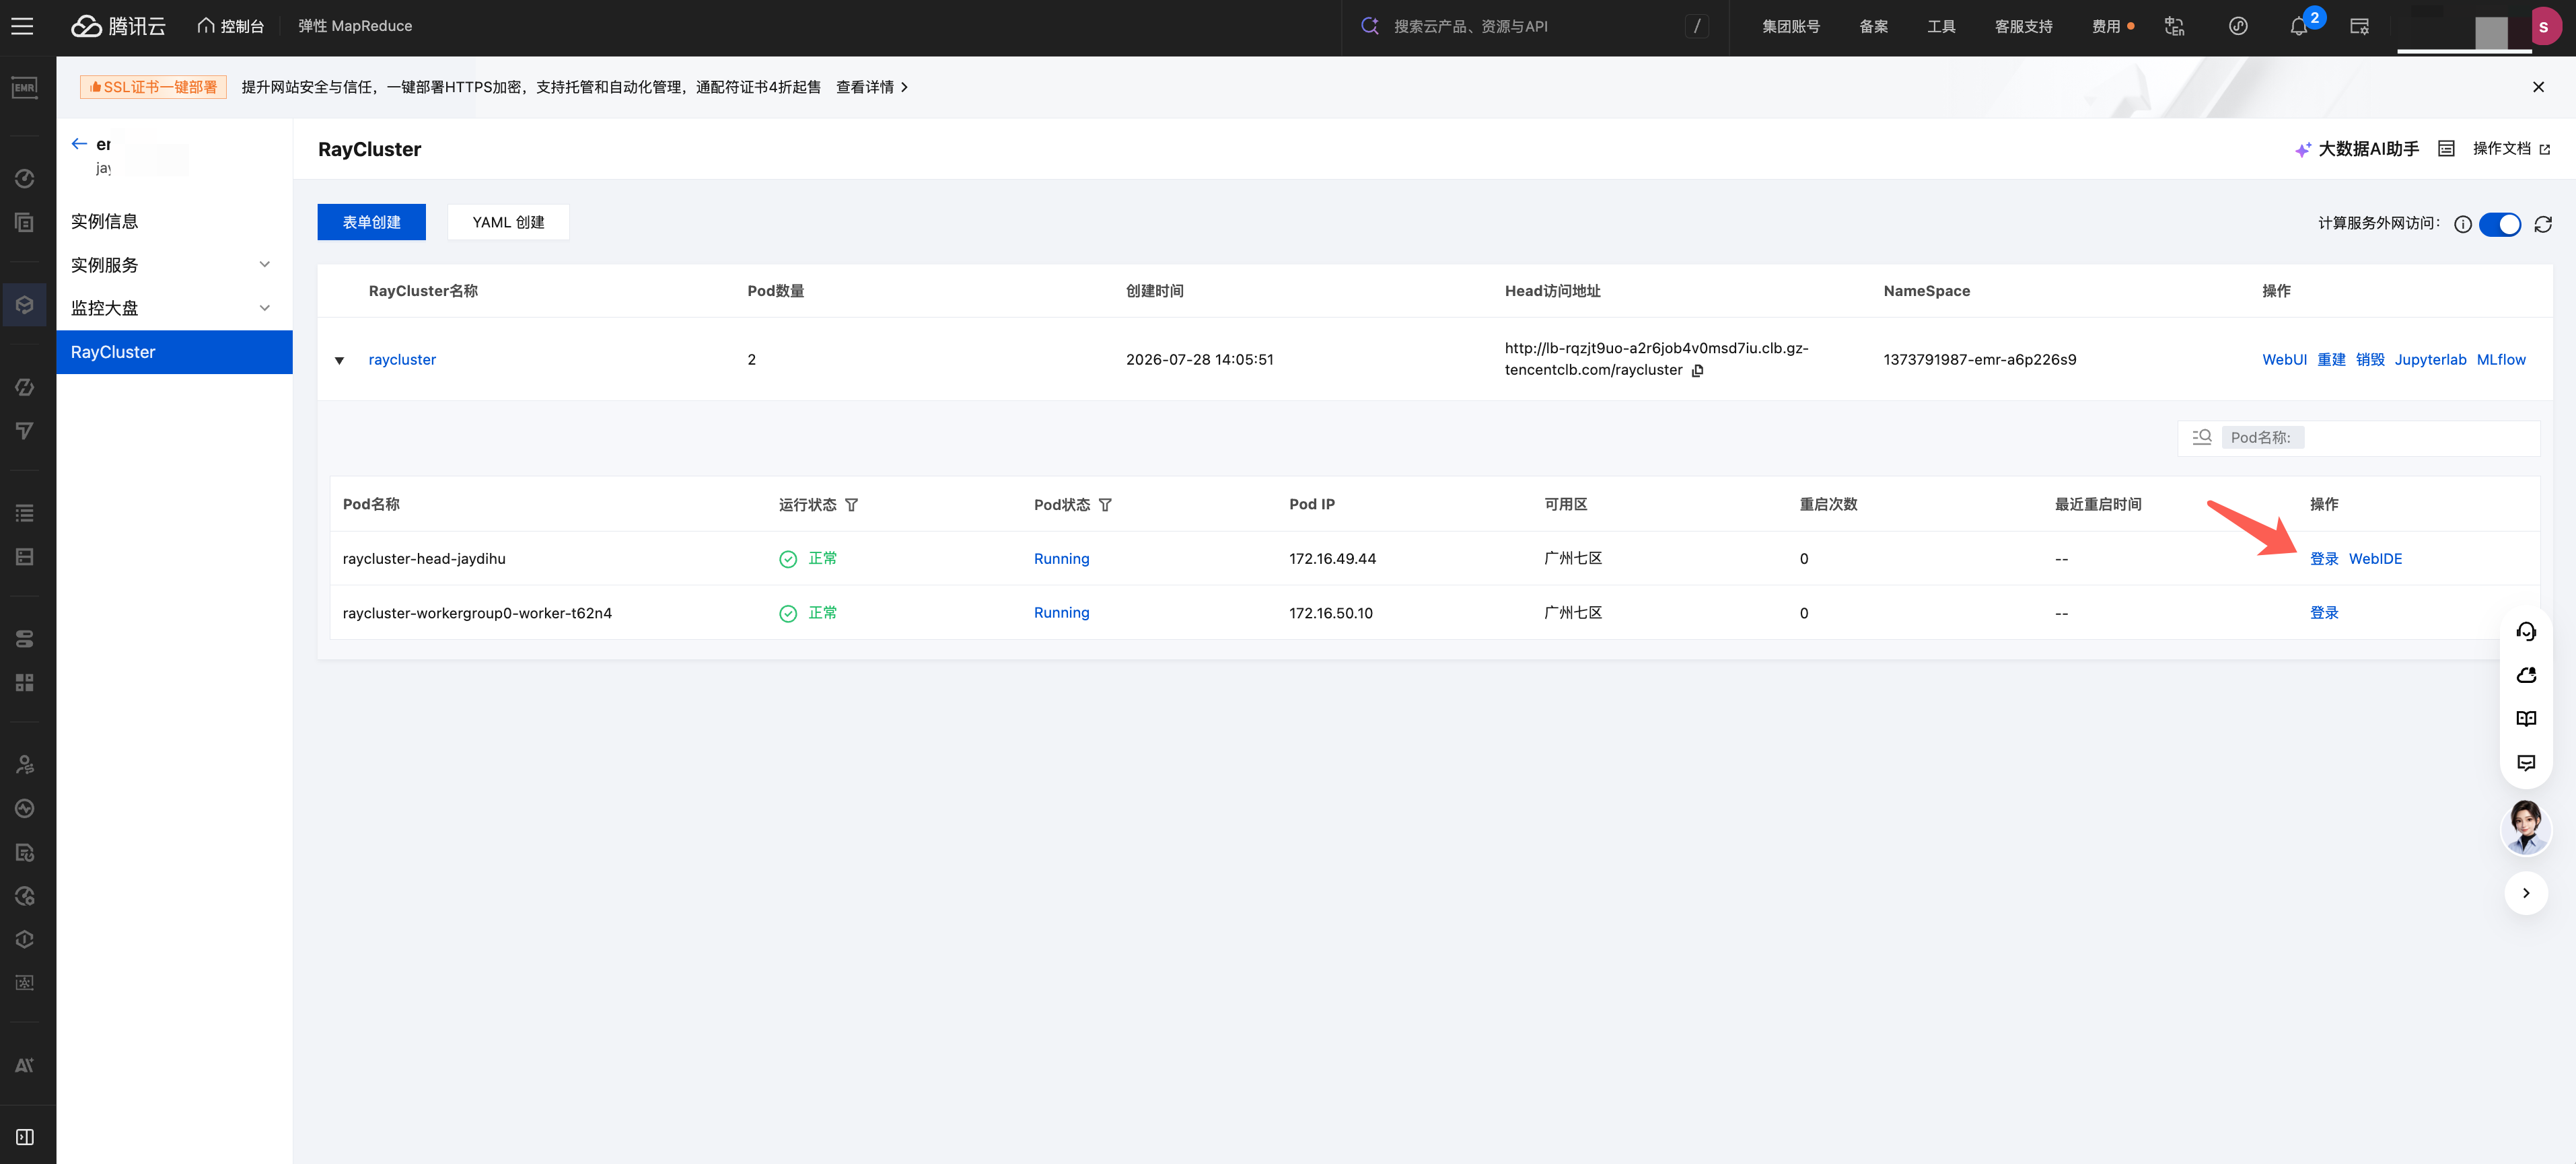The width and height of the screenshot is (2576, 1164).
Task: Click 表单创建 button
Action: coord(371,222)
